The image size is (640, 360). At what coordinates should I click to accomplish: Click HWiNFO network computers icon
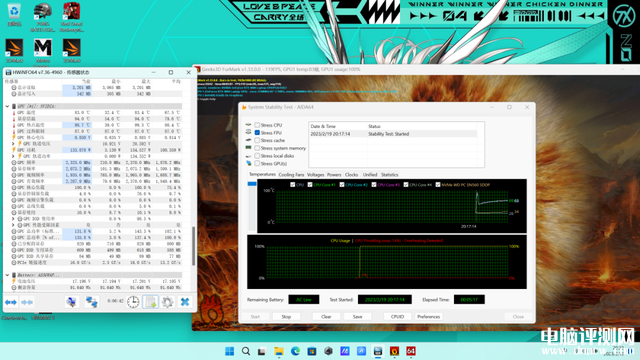91,302
